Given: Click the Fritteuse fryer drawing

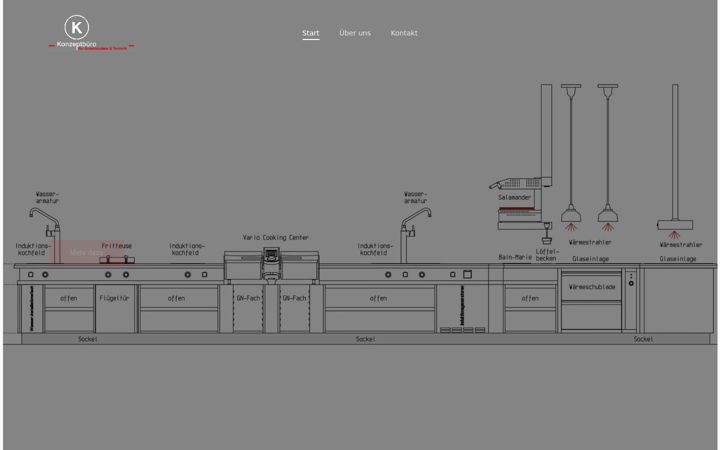Looking at the screenshot, I should click(117, 259).
